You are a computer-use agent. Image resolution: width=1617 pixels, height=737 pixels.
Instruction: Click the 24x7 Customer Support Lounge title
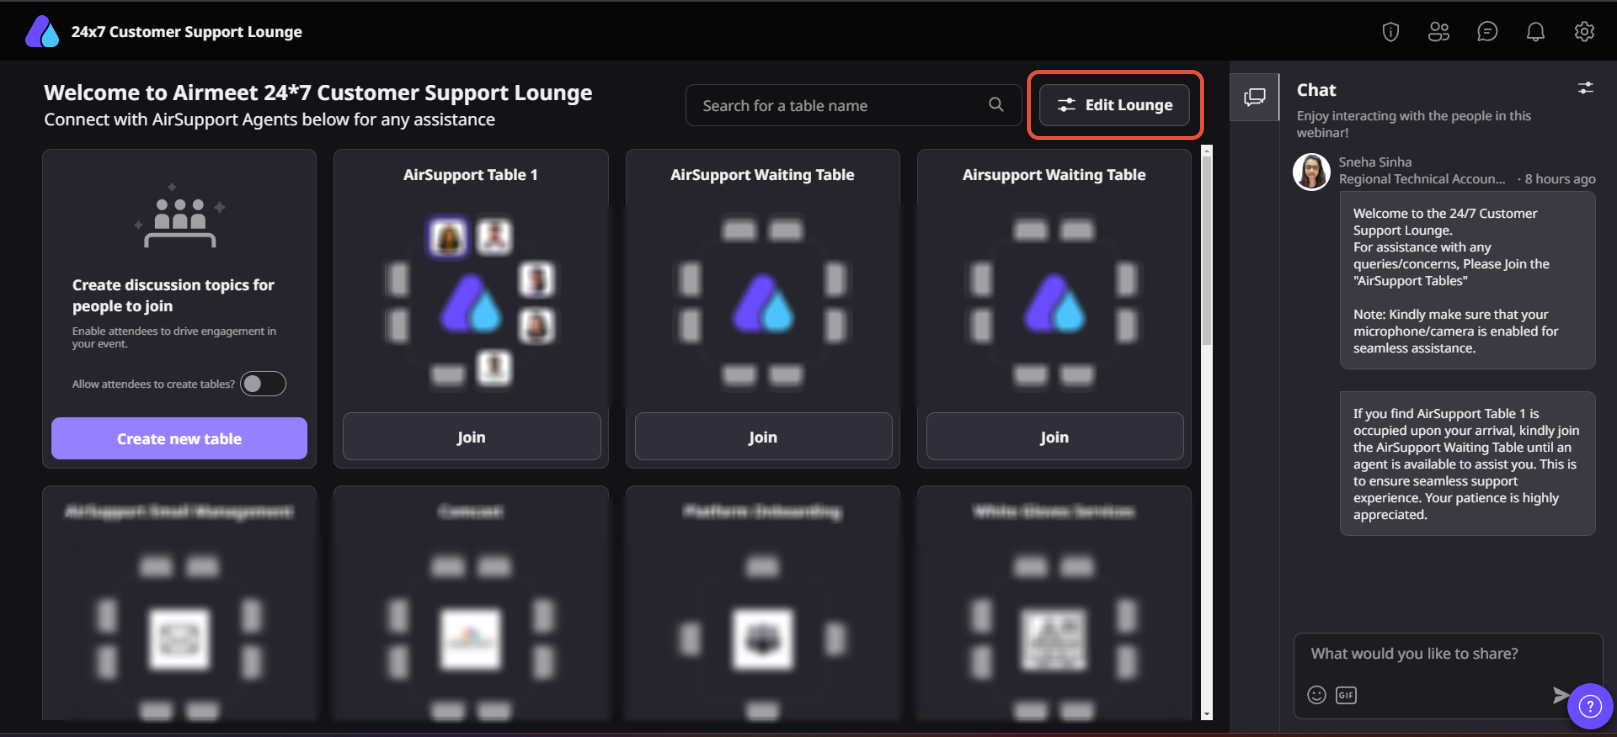[187, 32]
